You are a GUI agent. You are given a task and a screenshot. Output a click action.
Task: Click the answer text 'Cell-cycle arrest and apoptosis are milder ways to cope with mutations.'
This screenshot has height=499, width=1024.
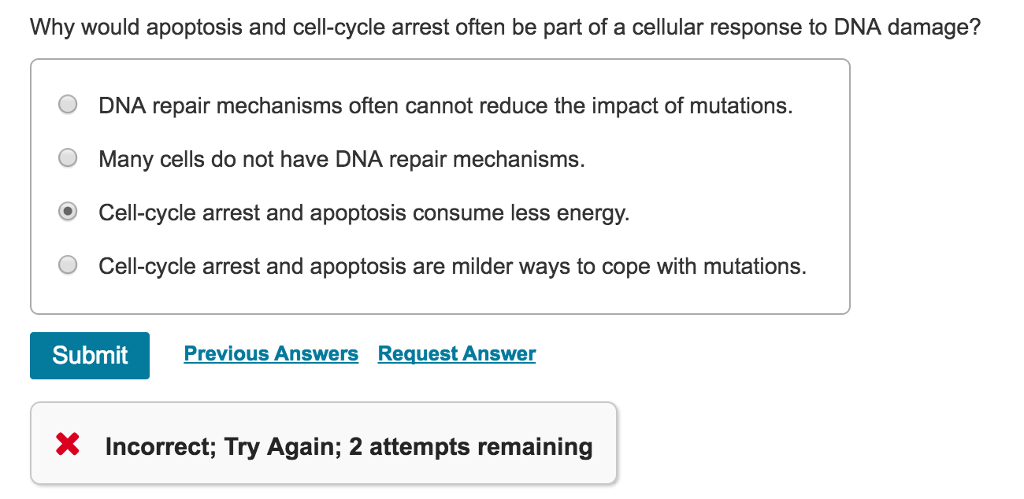(x=453, y=266)
